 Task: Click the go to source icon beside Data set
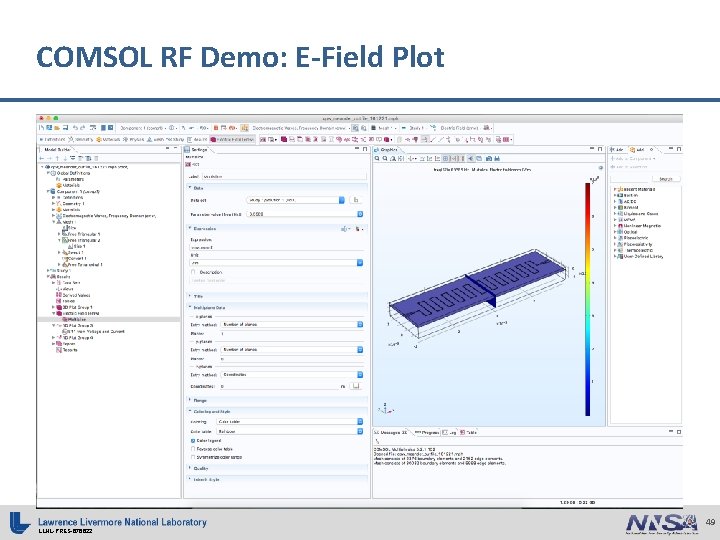tap(356, 200)
